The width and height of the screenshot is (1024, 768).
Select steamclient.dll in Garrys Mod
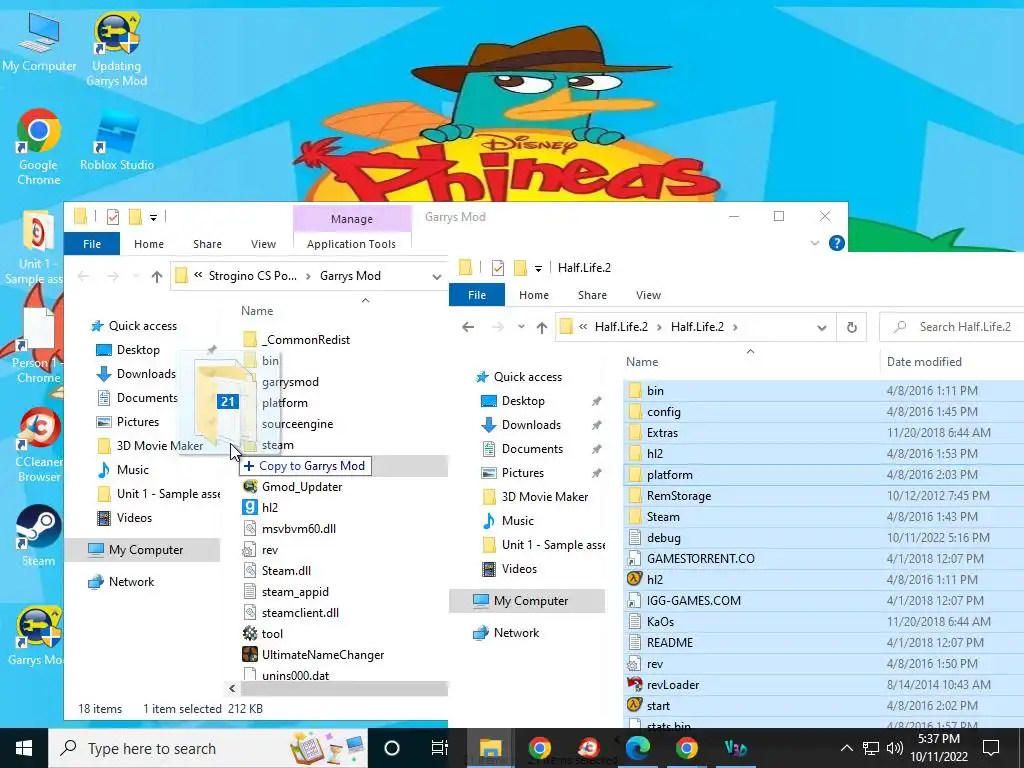pyautogui.click(x=300, y=613)
